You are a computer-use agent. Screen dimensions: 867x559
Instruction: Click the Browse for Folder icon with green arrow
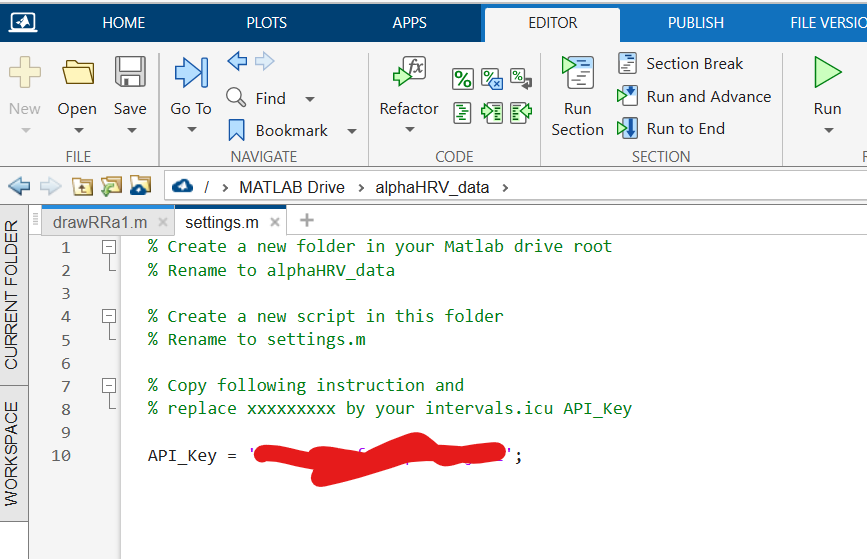(111, 186)
